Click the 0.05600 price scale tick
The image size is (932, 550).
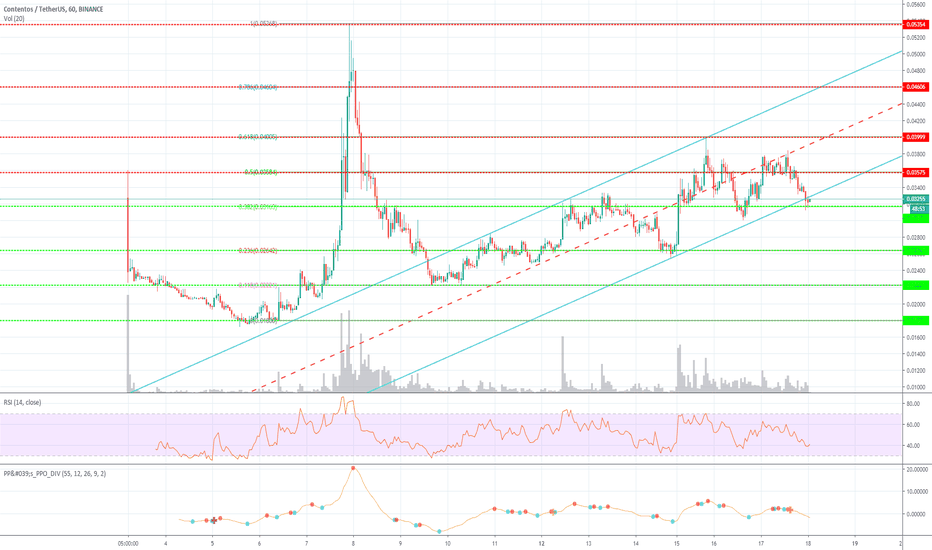click(916, 4)
